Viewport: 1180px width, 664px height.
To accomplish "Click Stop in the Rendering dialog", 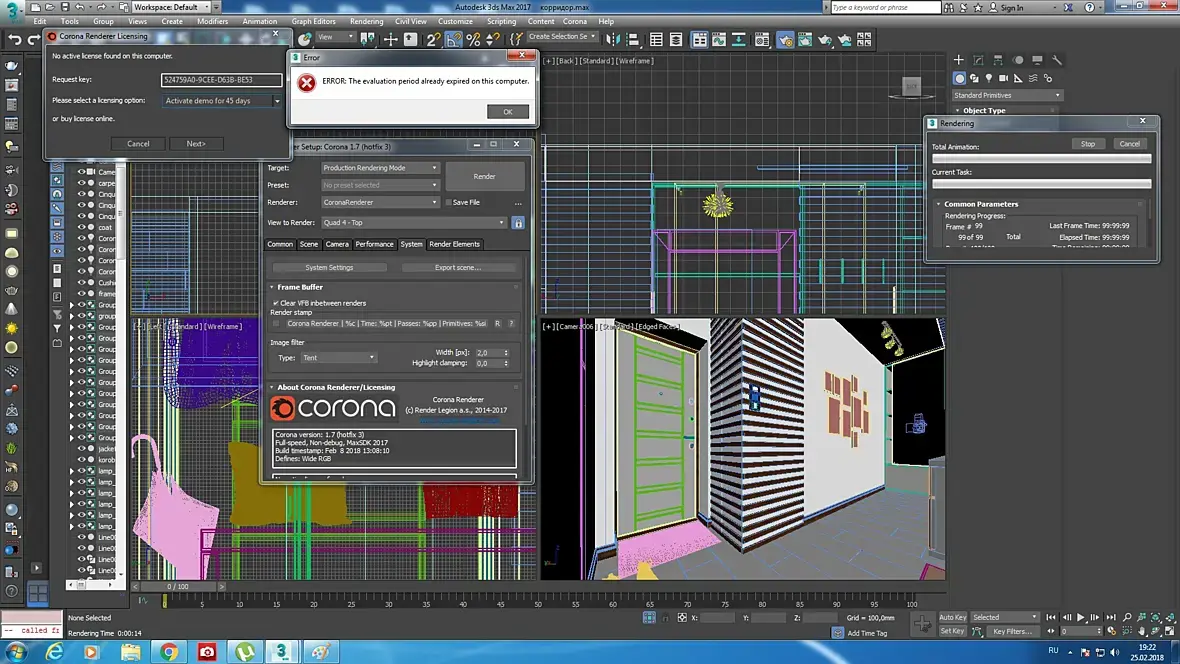I will click(1087, 144).
